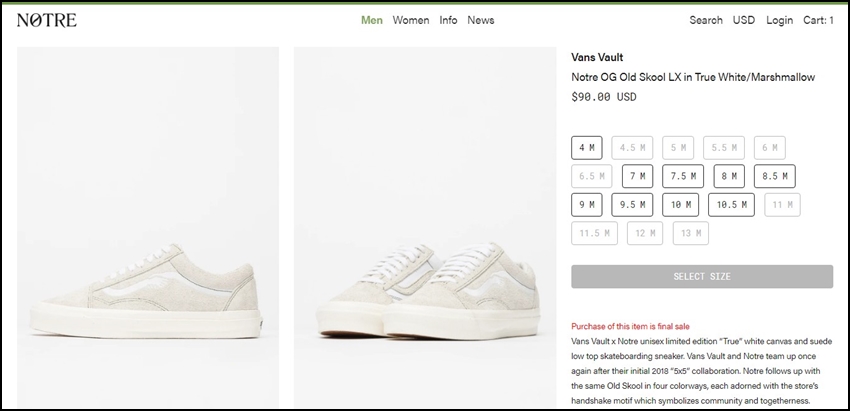Select size 4 M
The width and height of the screenshot is (850, 411).
coord(587,147)
